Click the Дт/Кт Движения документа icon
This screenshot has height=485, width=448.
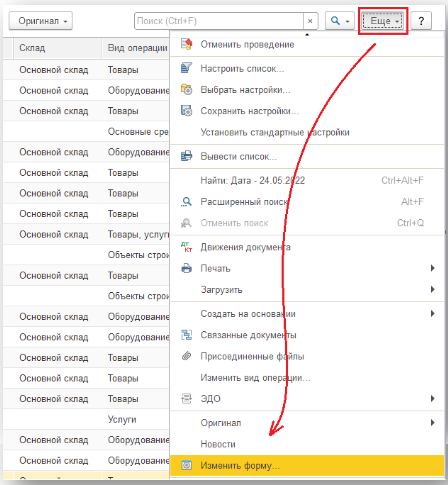186,247
